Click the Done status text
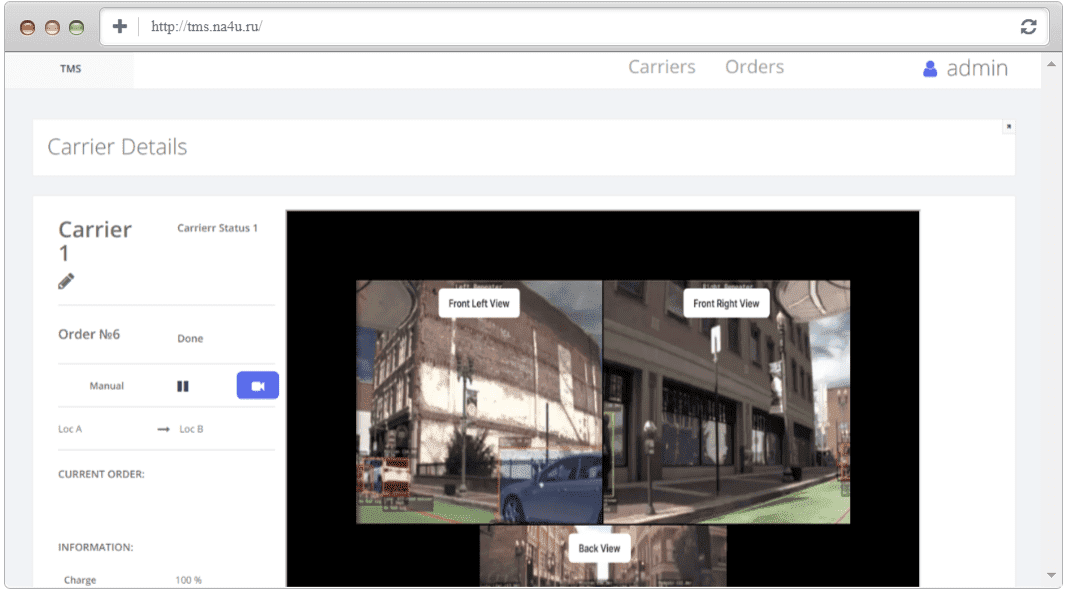Image resolution: width=1066 pixels, height=594 pixels. pyautogui.click(x=190, y=338)
